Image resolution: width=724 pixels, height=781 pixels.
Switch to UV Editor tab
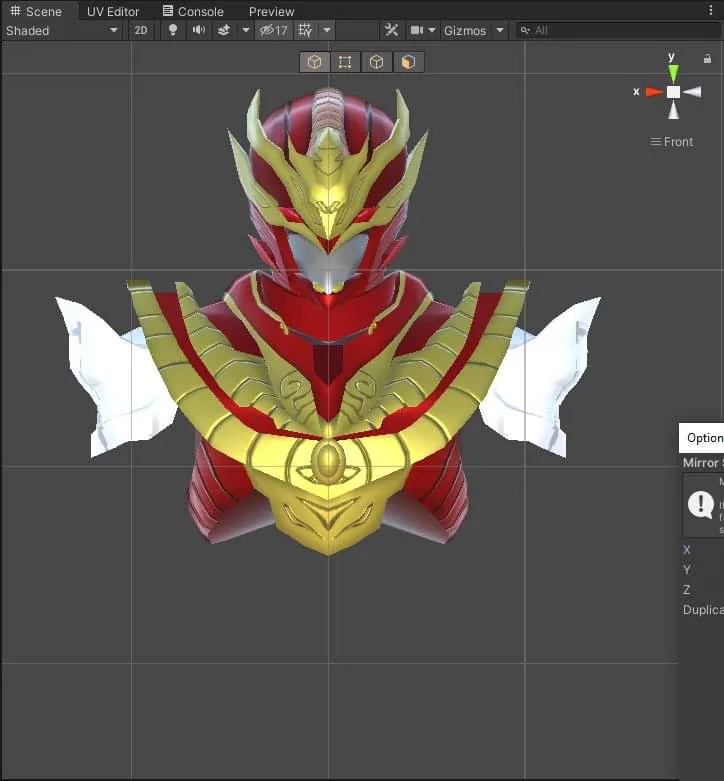113,11
